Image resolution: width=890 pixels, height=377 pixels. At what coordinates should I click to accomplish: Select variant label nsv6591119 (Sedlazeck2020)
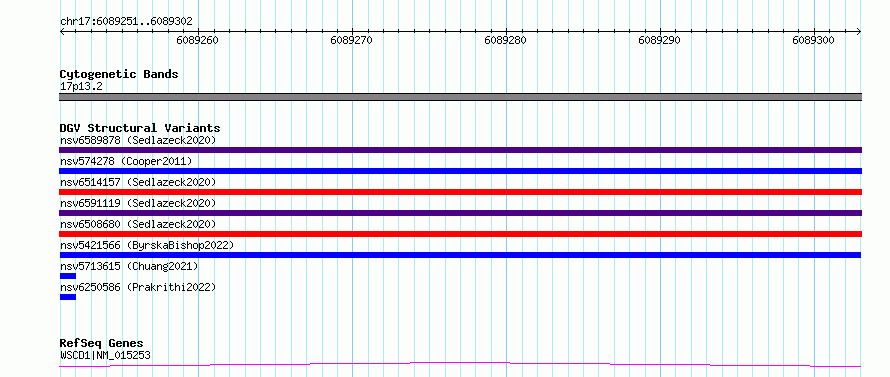tap(138, 203)
